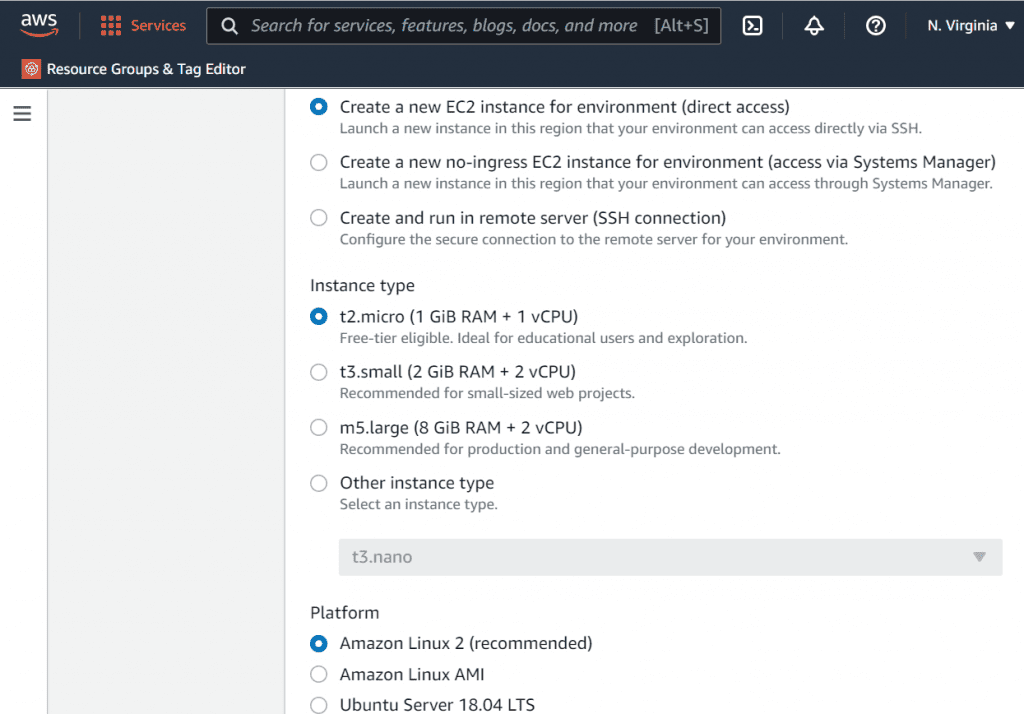This screenshot has height=714, width=1024.
Task: Open the Services menu
Action: tap(158, 26)
